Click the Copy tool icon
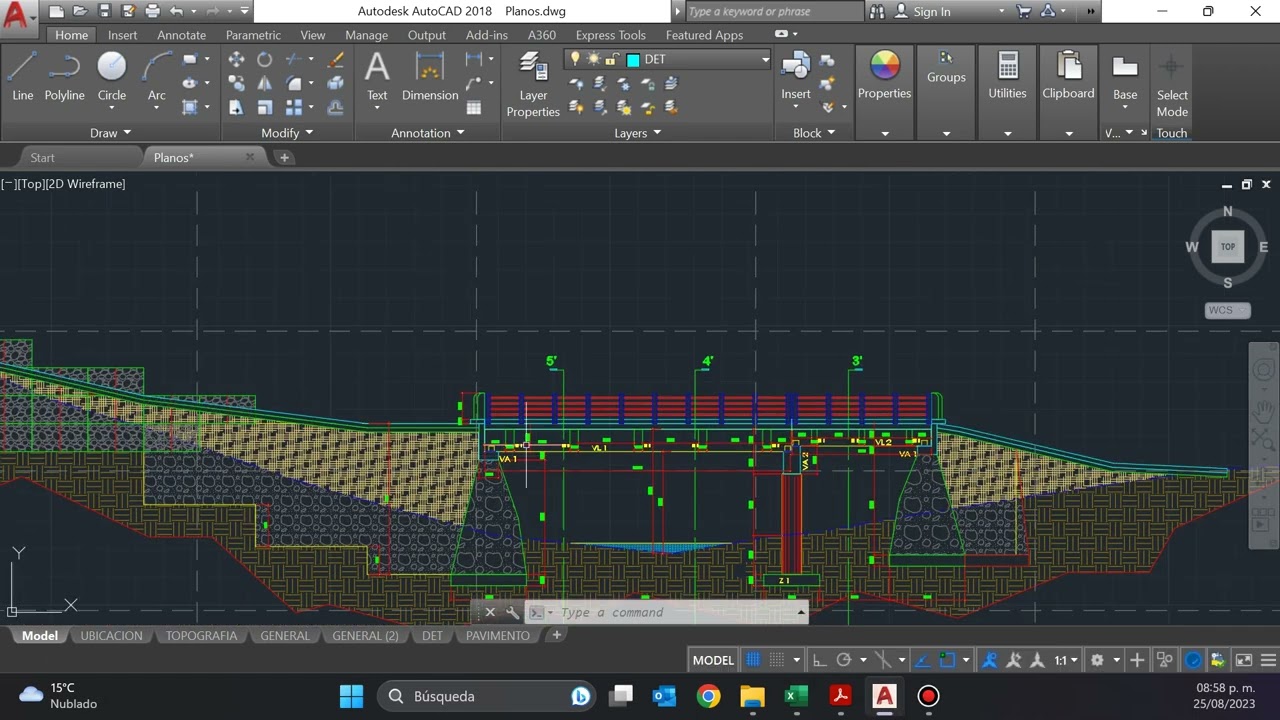The width and height of the screenshot is (1280, 720). pyautogui.click(x=236, y=84)
